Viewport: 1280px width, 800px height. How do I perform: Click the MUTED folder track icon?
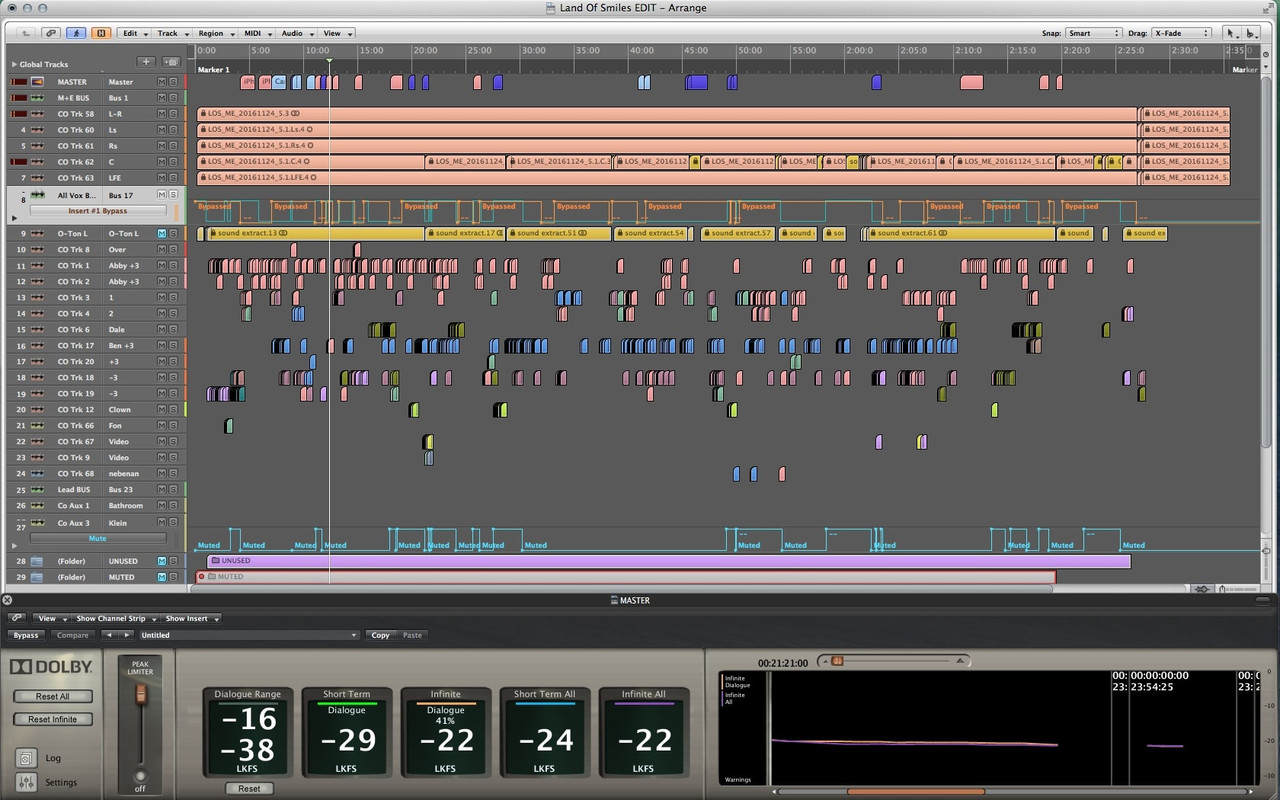pyautogui.click(x=38, y=577)
